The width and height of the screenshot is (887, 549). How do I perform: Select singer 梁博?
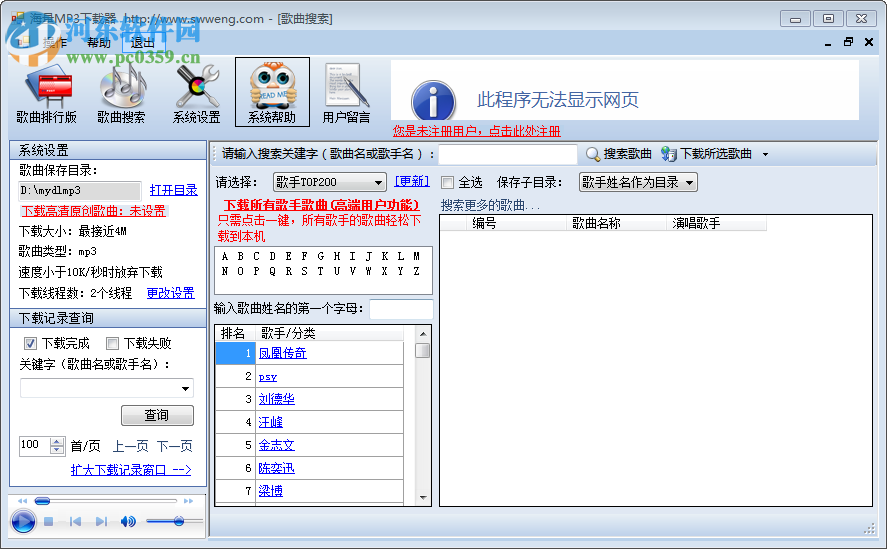click(x=270, y=491)
